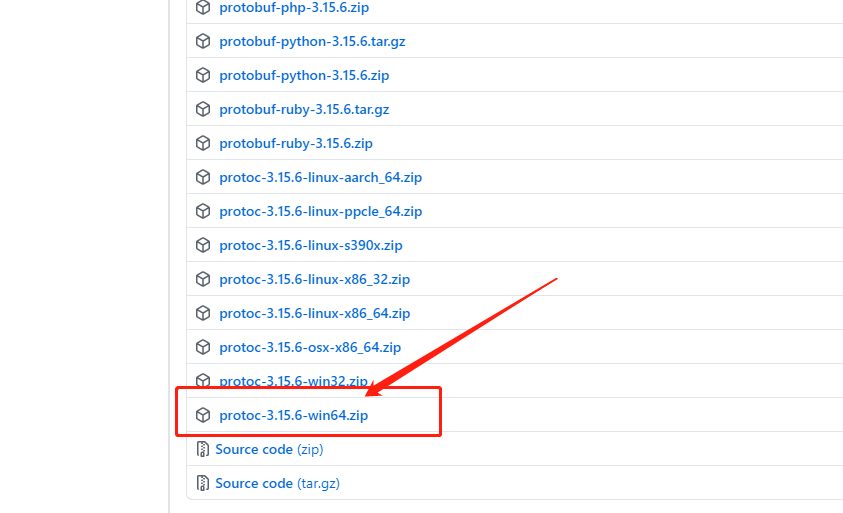This screenshot has height=513, width=843.
Task: Click the protobuf-php-3.15.6.zip link
Action: 295,8
